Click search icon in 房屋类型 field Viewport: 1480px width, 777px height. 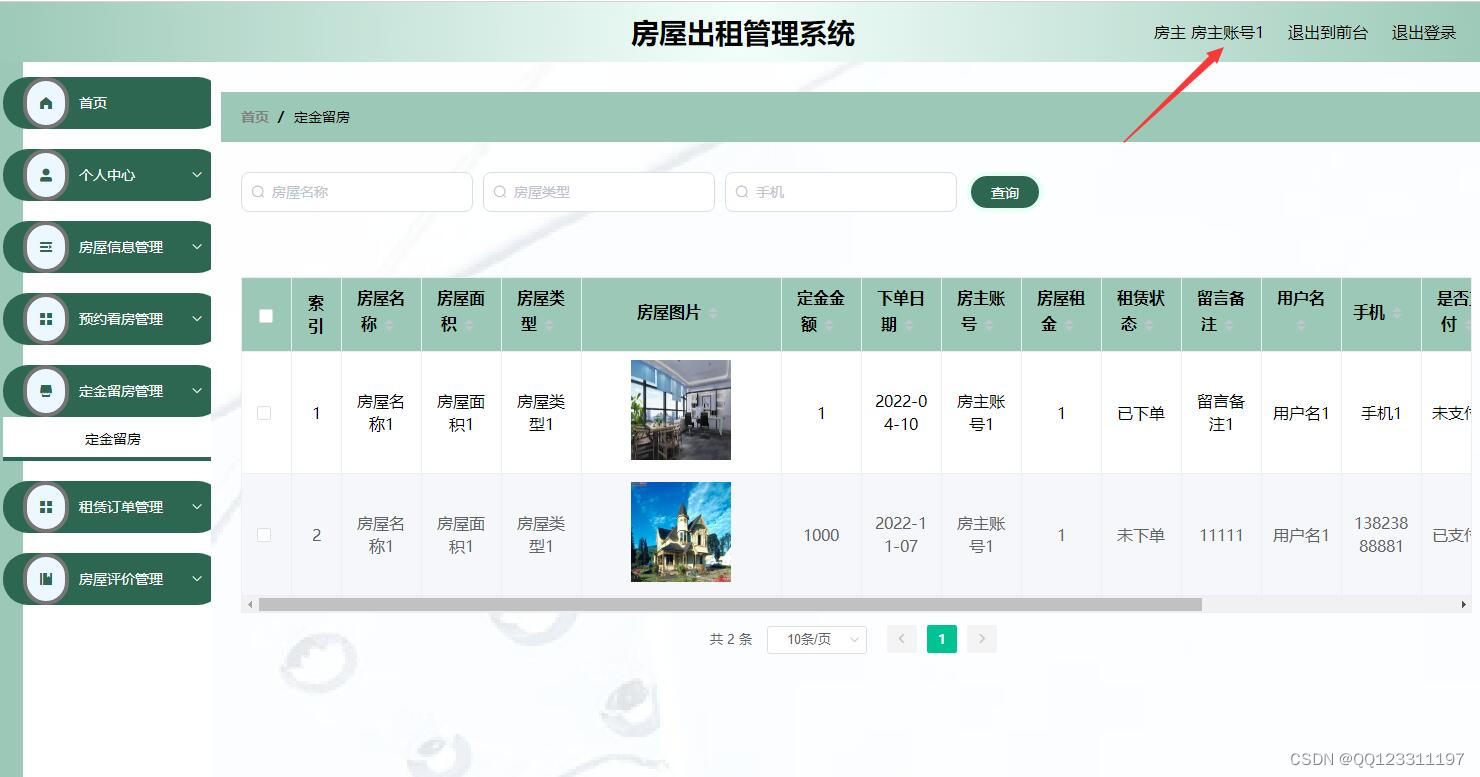point(500,192)
